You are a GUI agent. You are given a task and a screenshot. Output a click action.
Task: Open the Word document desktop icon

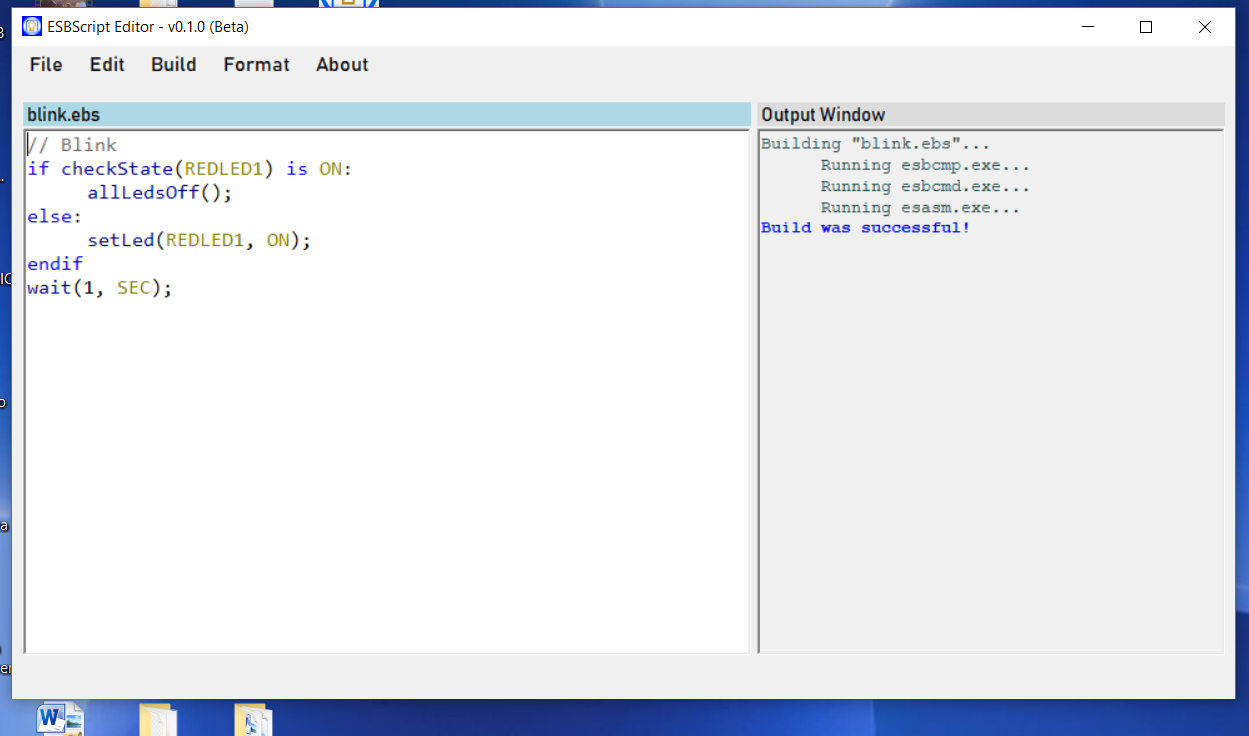tap(59, 720)
